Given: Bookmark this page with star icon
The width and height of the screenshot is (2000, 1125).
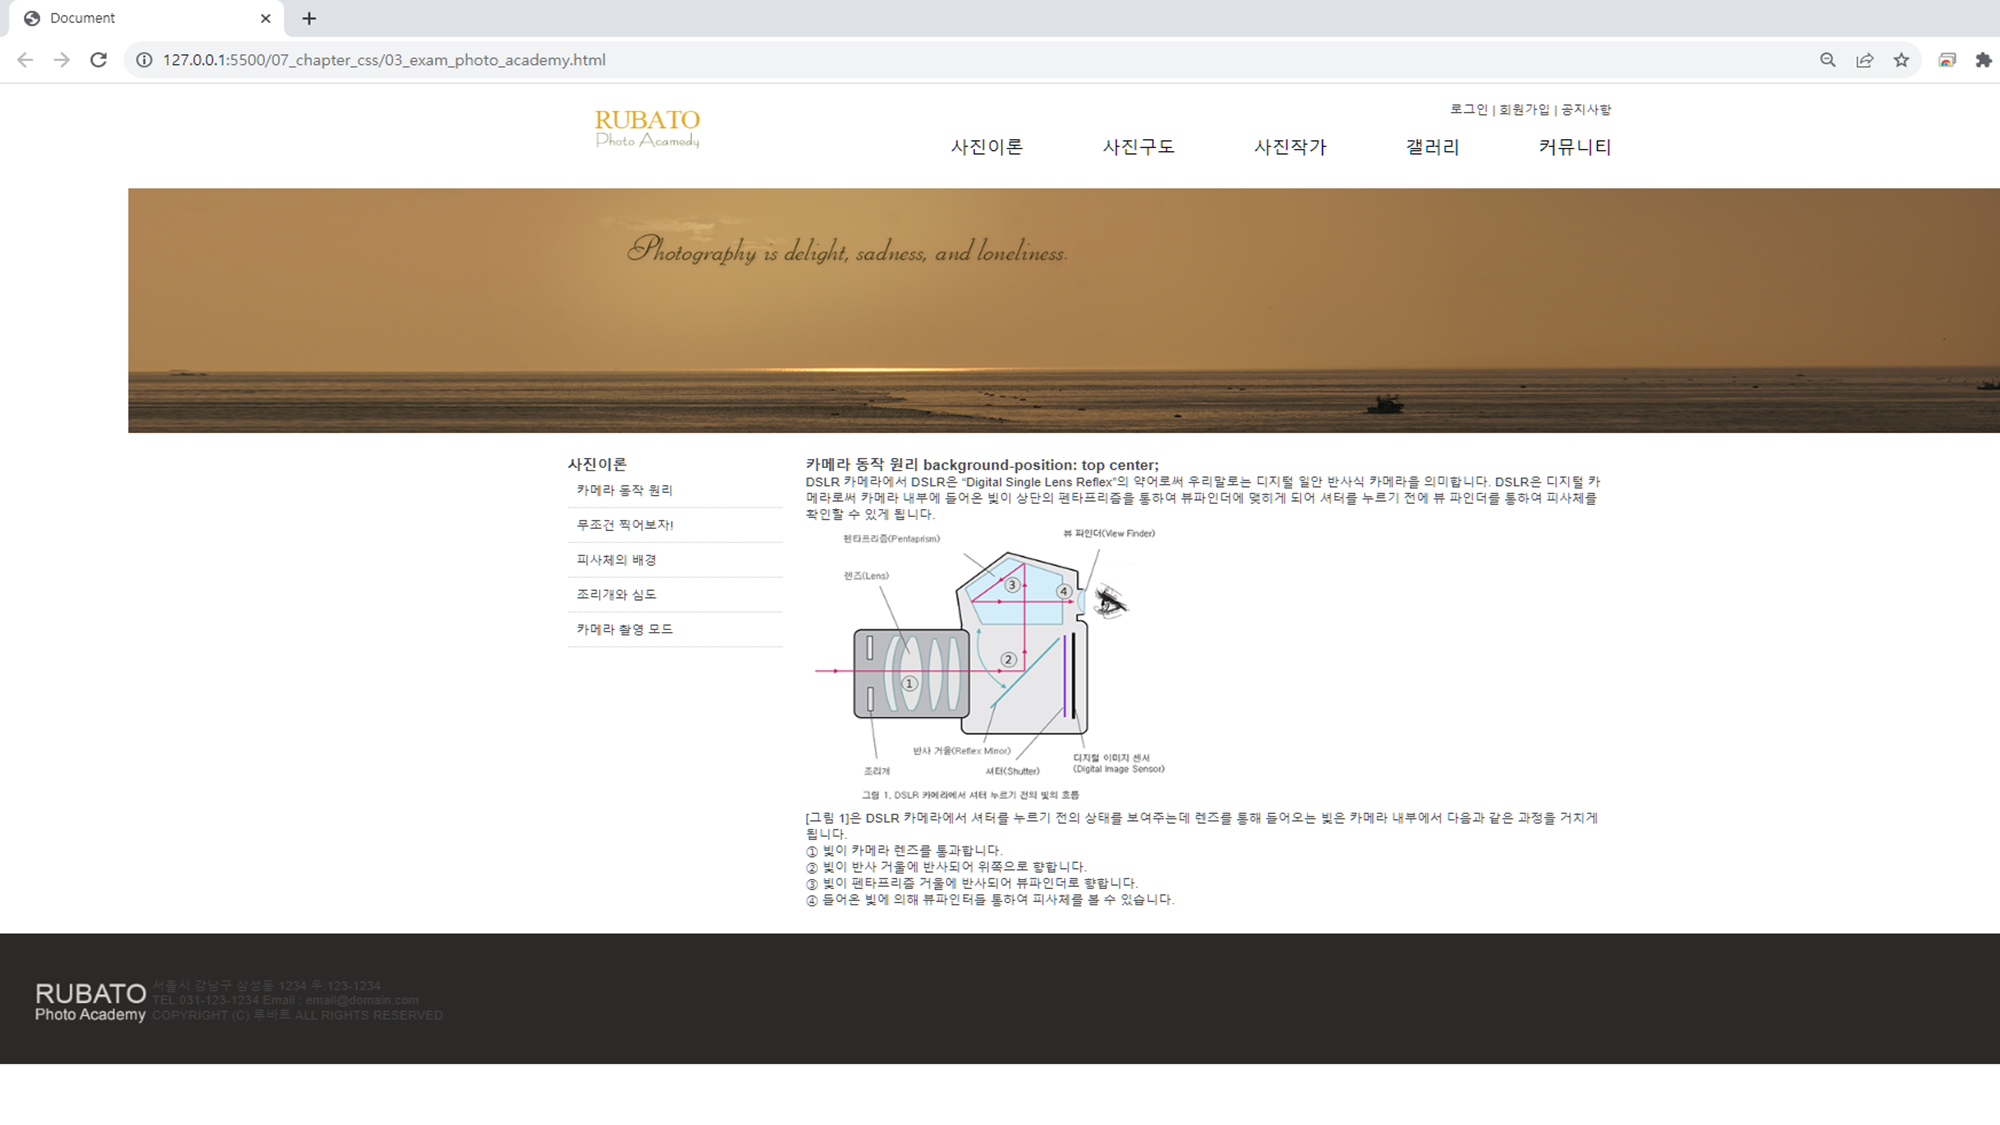Looking at the screenshot, I should coord(1901,60).
